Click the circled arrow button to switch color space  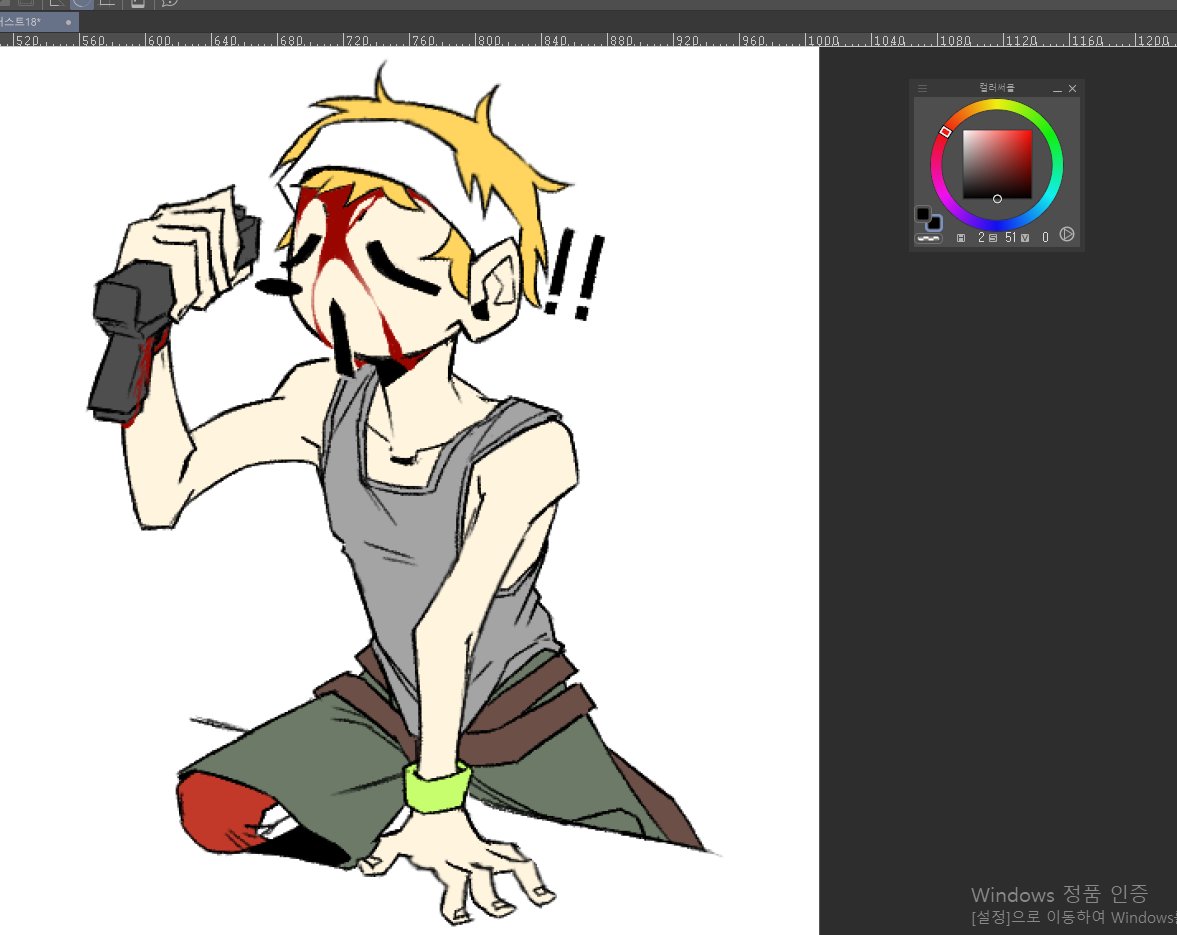(x=1067, y=235)
